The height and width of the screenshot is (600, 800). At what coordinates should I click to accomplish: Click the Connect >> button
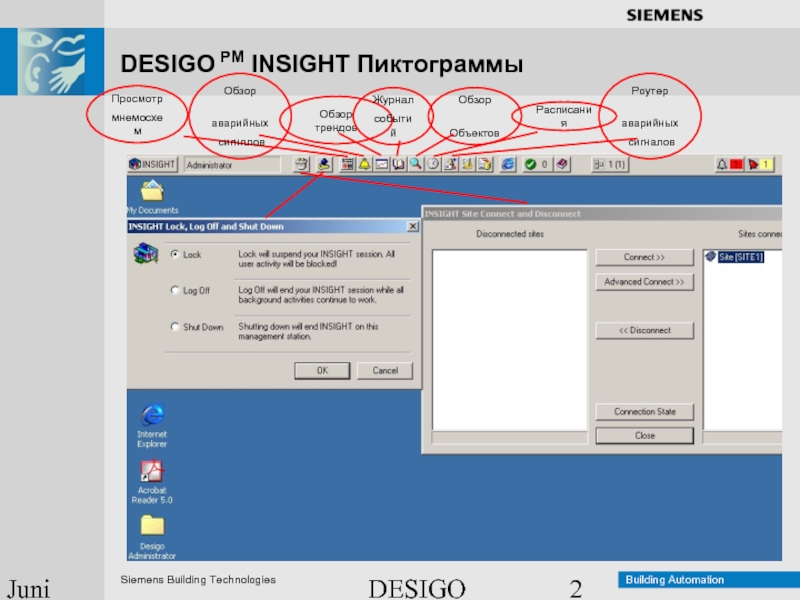pos(644,257)
